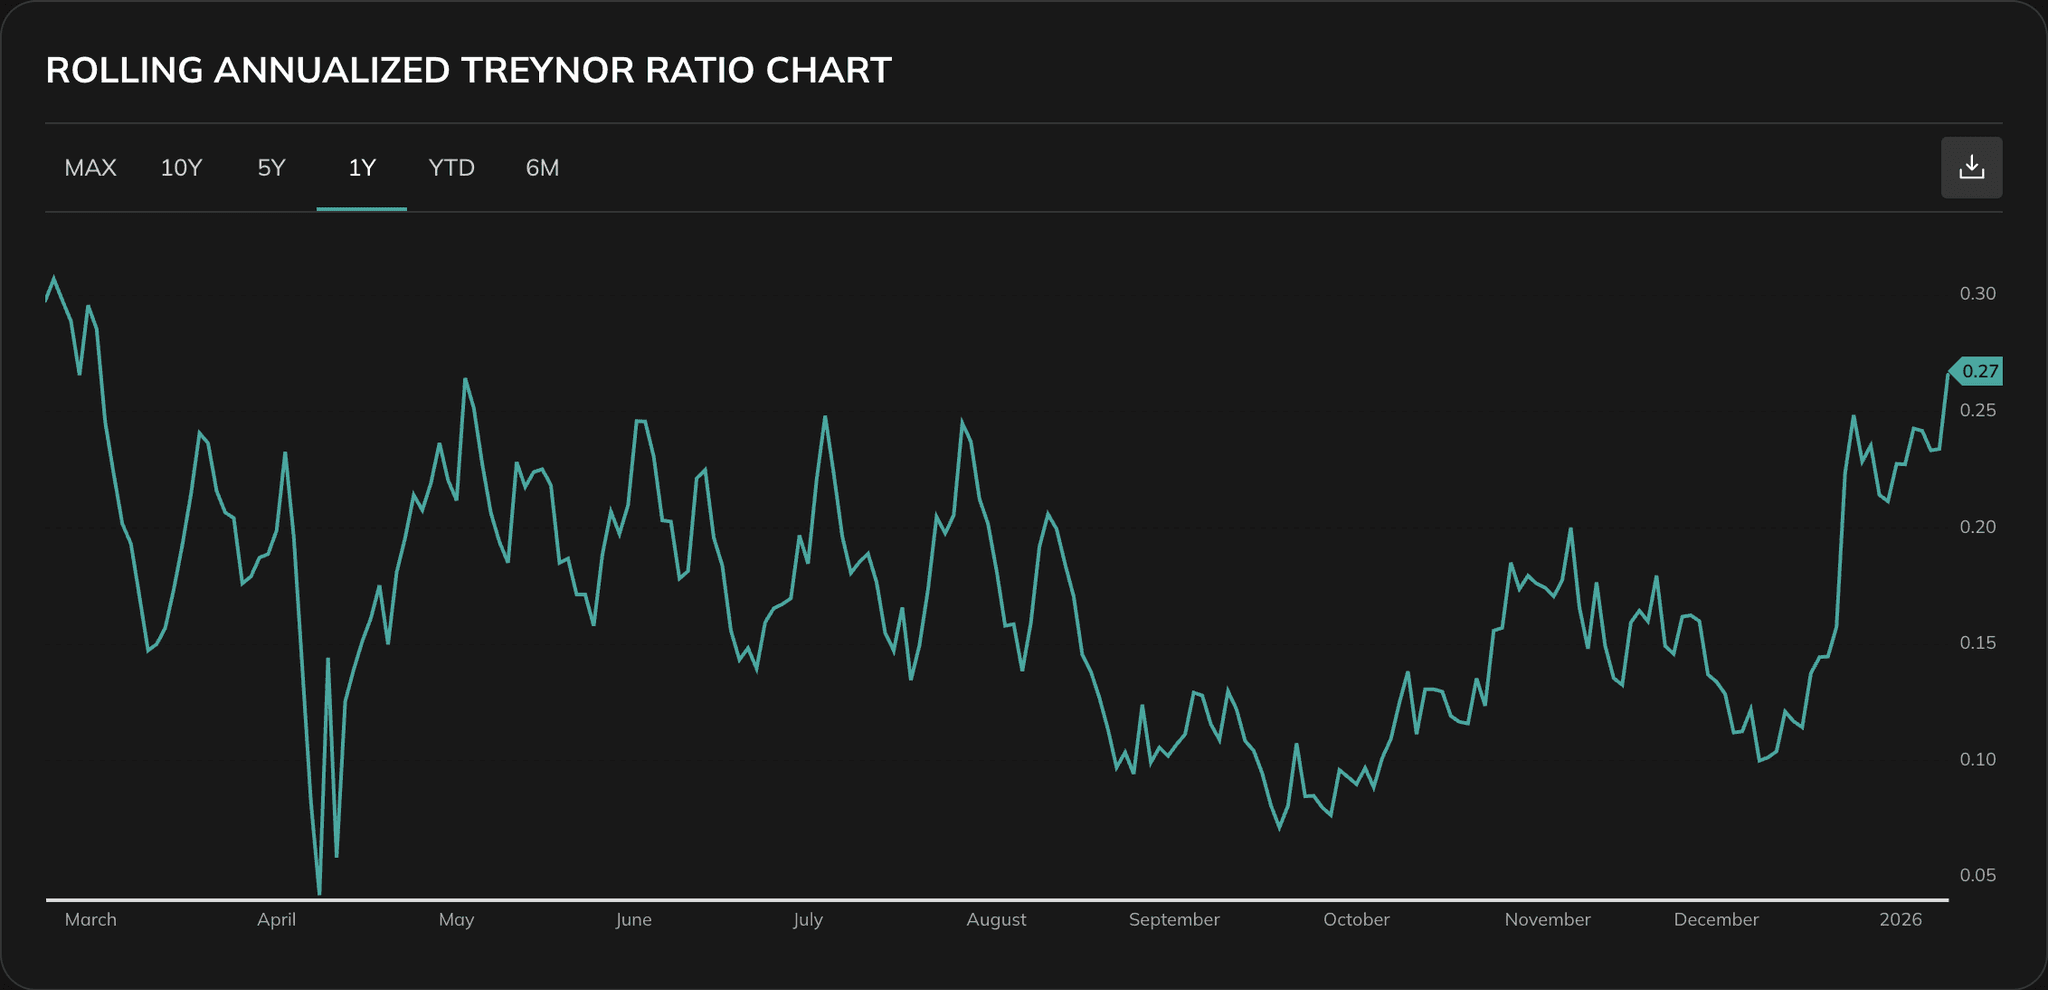The width and height of the screenshot is (2048, 990).
Task: Click the December axis label
Action: [x=1717, y=919]
